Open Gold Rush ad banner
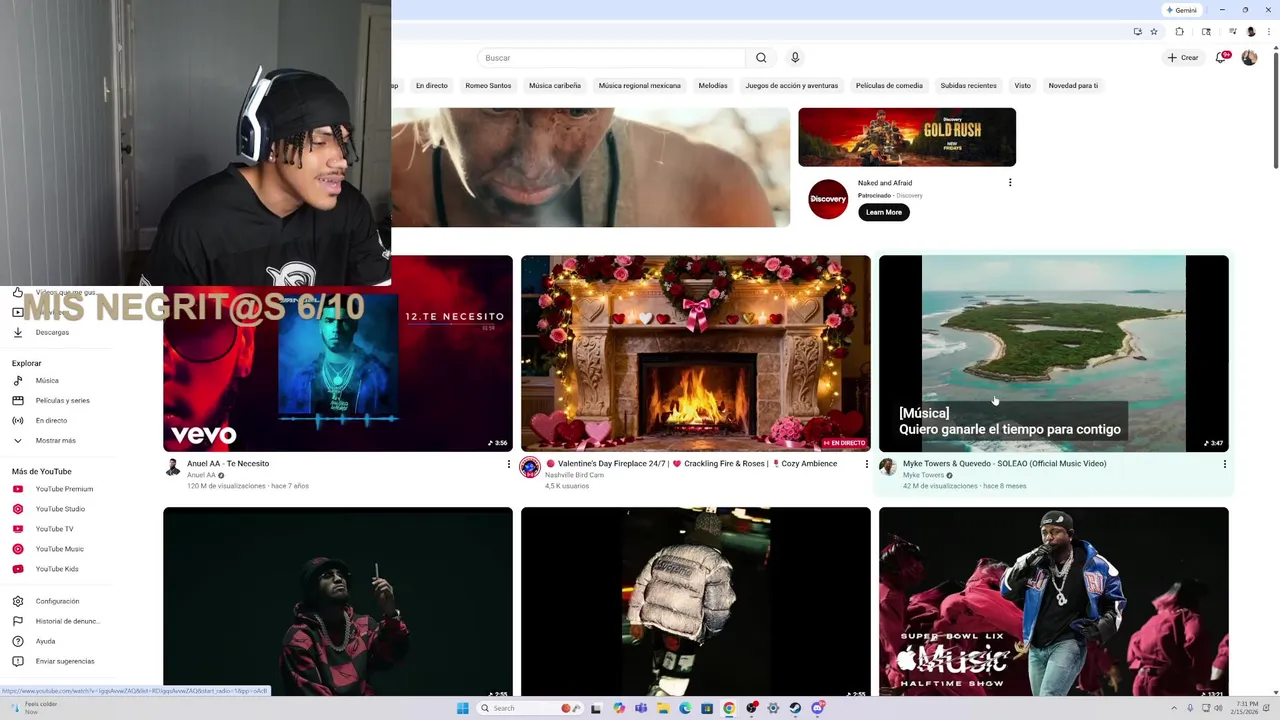1280x720 pixels. tap(907, 137)
